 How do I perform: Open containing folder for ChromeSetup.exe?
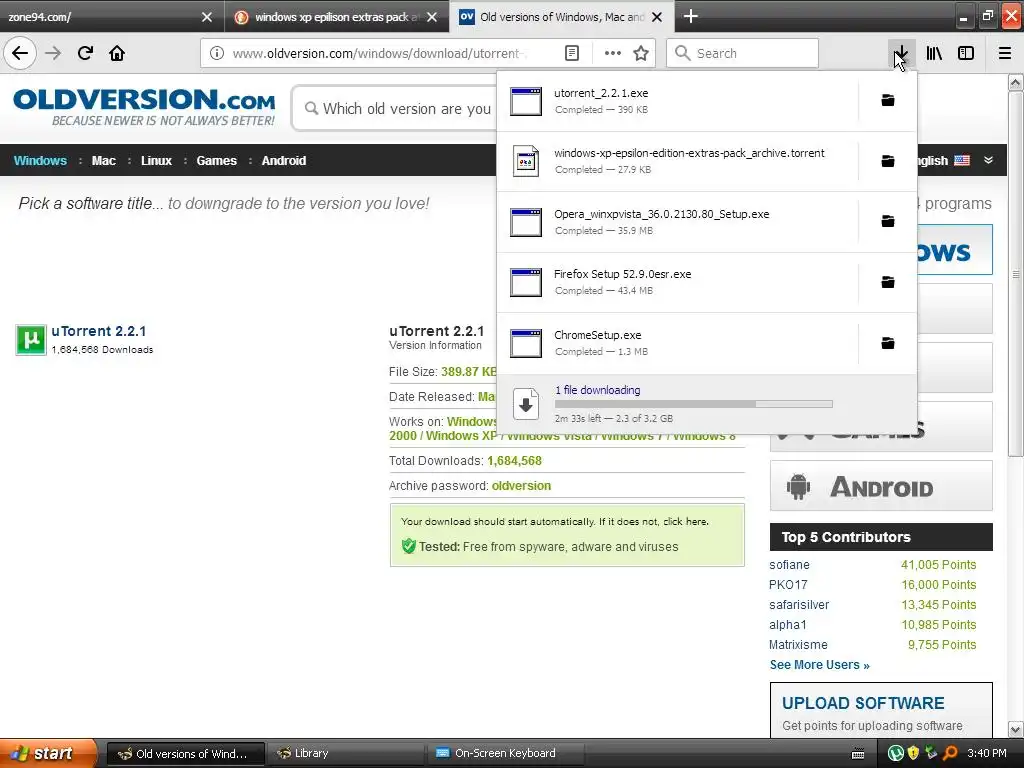click(888, 343)
